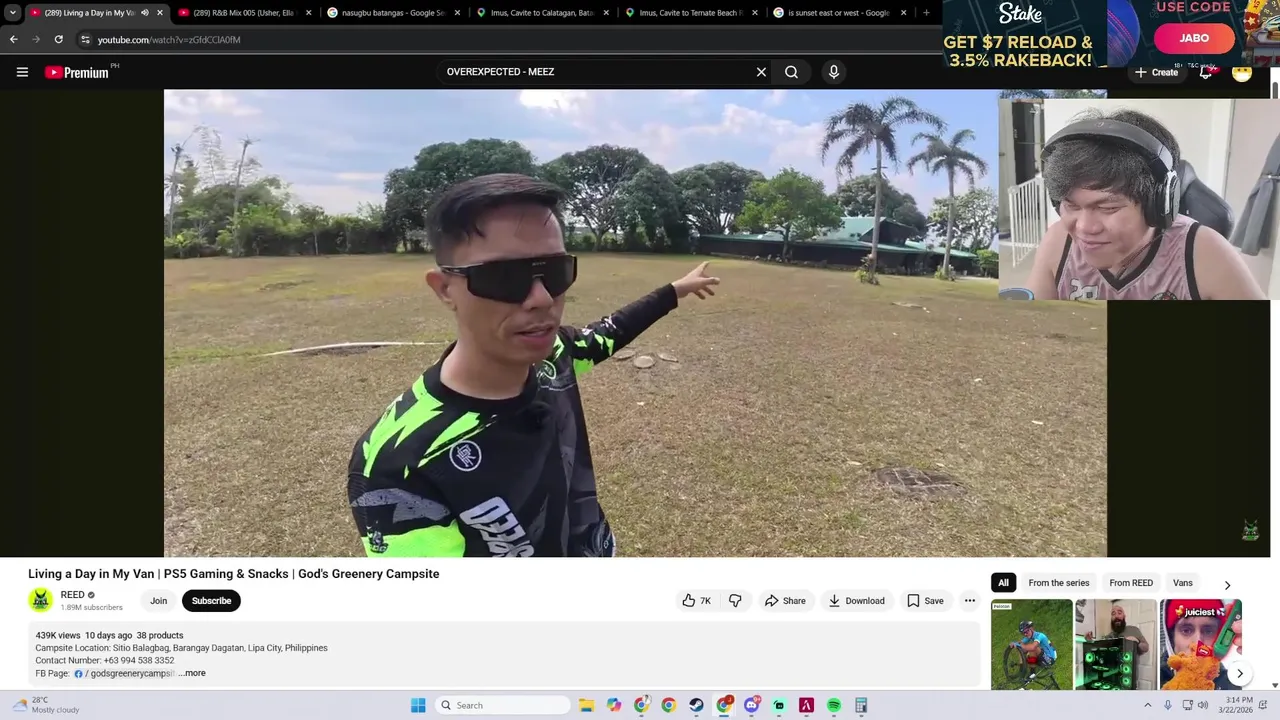Mute the Living a Day tab audio

(x=144, y=13)
